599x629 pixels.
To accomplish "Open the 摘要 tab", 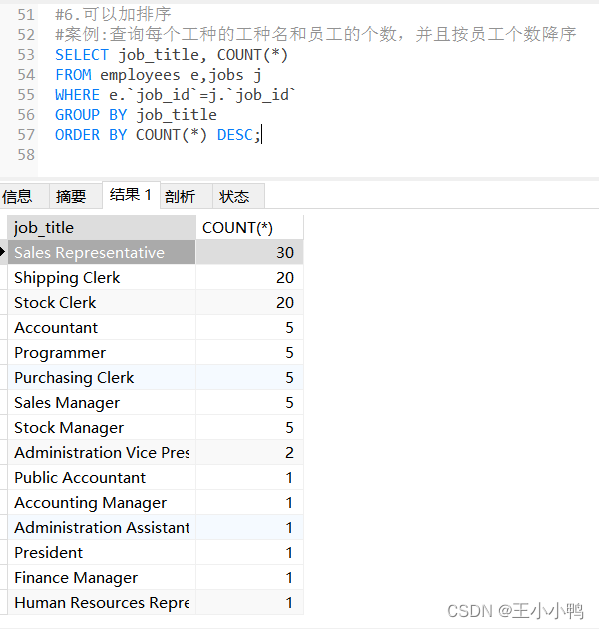I will click(75, 196).
